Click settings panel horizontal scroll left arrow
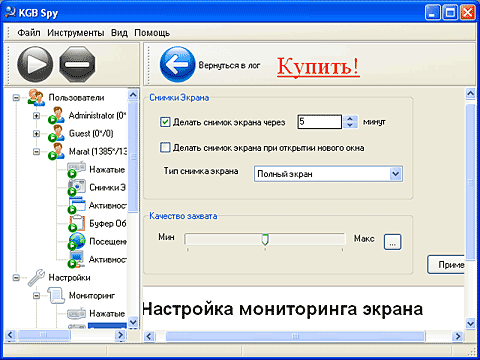480x360 pixels. click(x=149, y=336)
